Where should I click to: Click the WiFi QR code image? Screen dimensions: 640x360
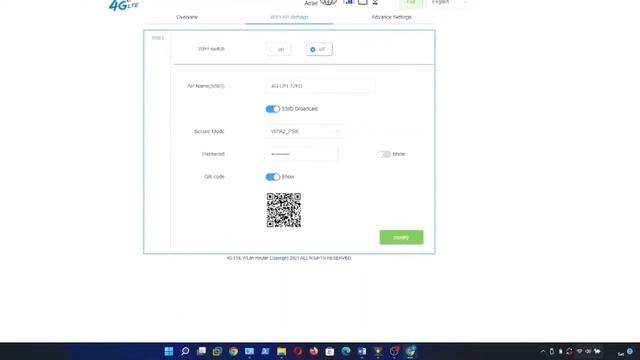(x=284, y=210)
